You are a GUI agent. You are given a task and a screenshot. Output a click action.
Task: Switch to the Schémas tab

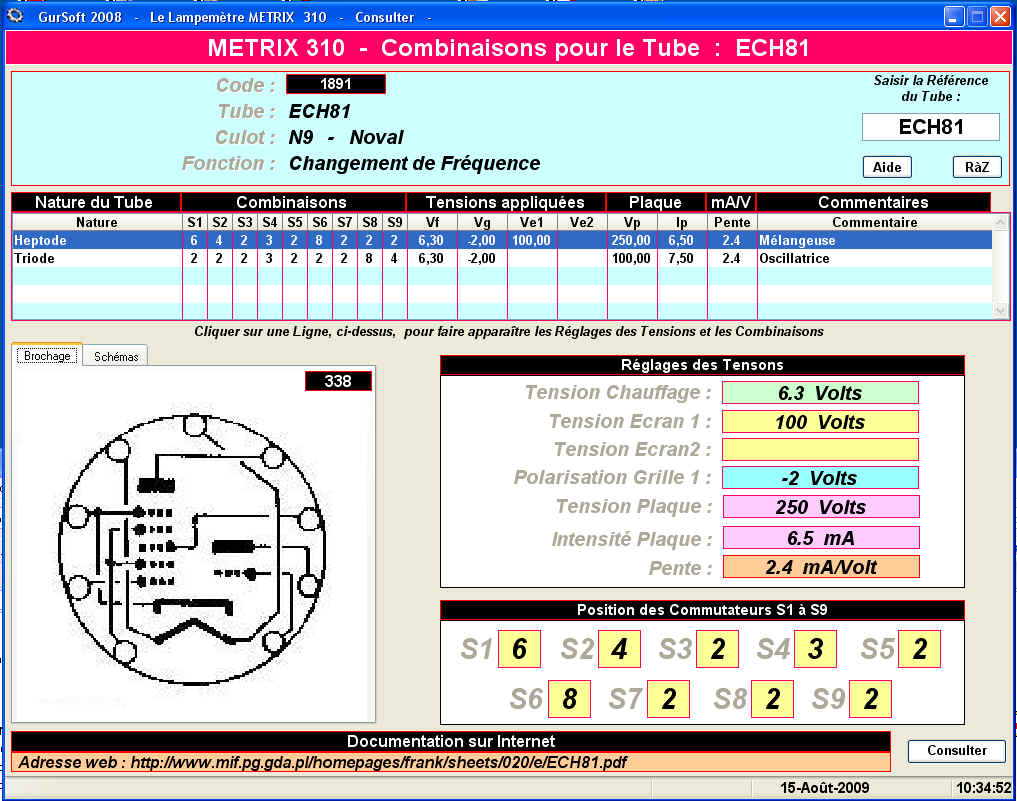(x=116, y=356)
